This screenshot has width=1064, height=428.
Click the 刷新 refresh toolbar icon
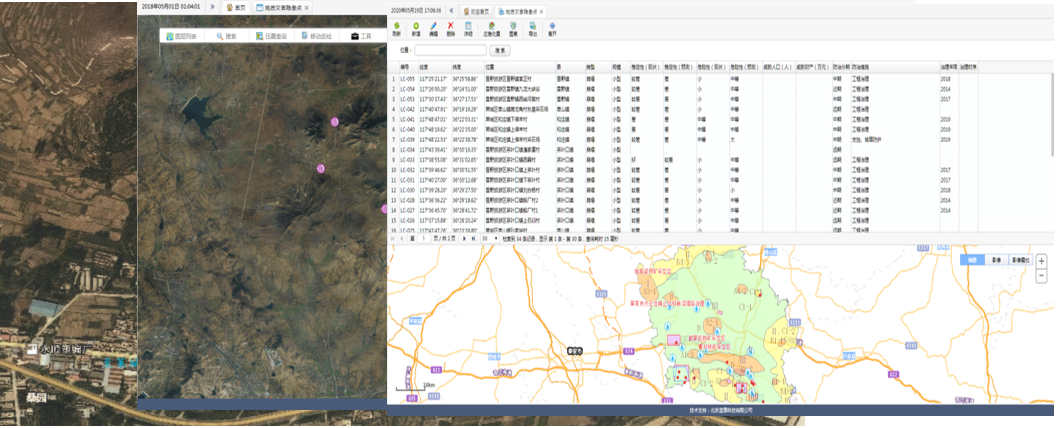(396, 28)
